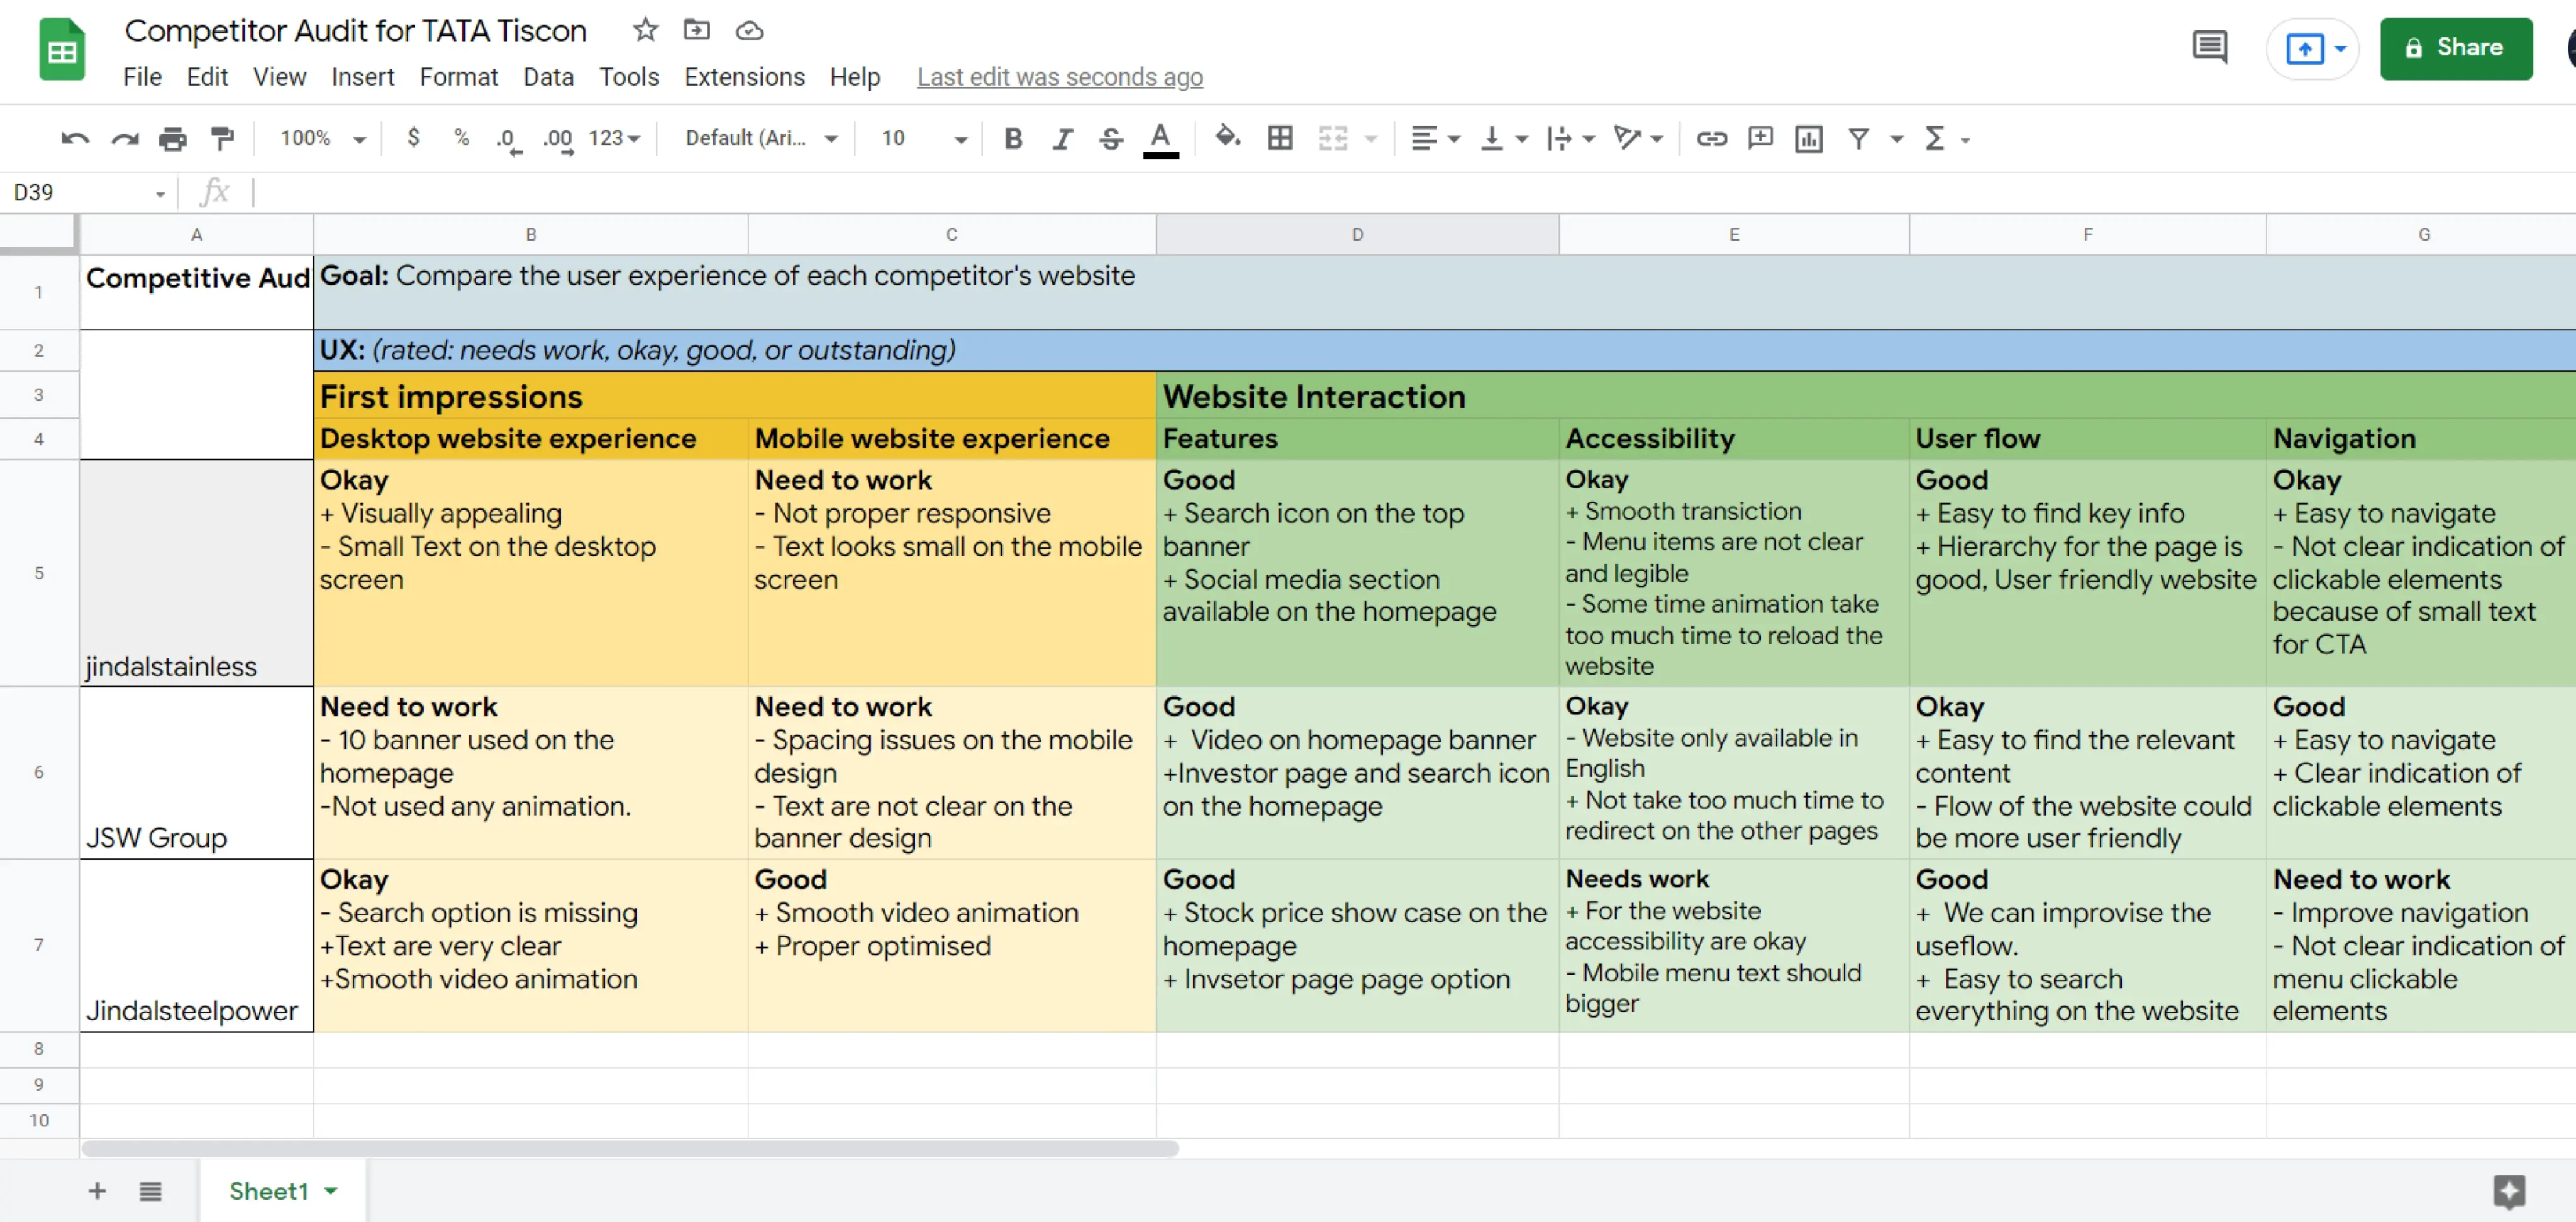Open the Tools menu
Screen dimensions: 2576x1222
pyautogui.click(x=629, y=77)
